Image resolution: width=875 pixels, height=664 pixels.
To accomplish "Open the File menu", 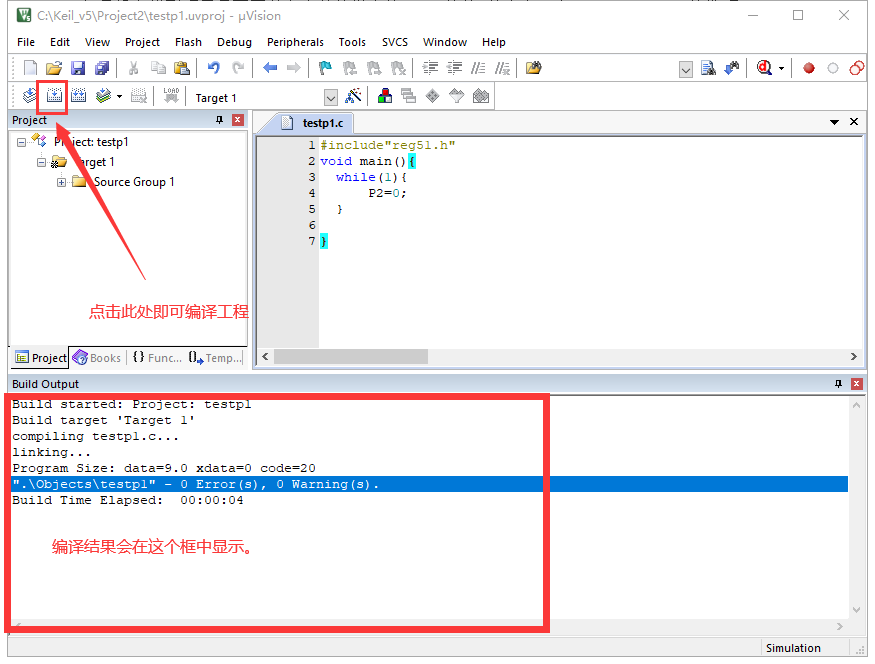I will (26, 42).
